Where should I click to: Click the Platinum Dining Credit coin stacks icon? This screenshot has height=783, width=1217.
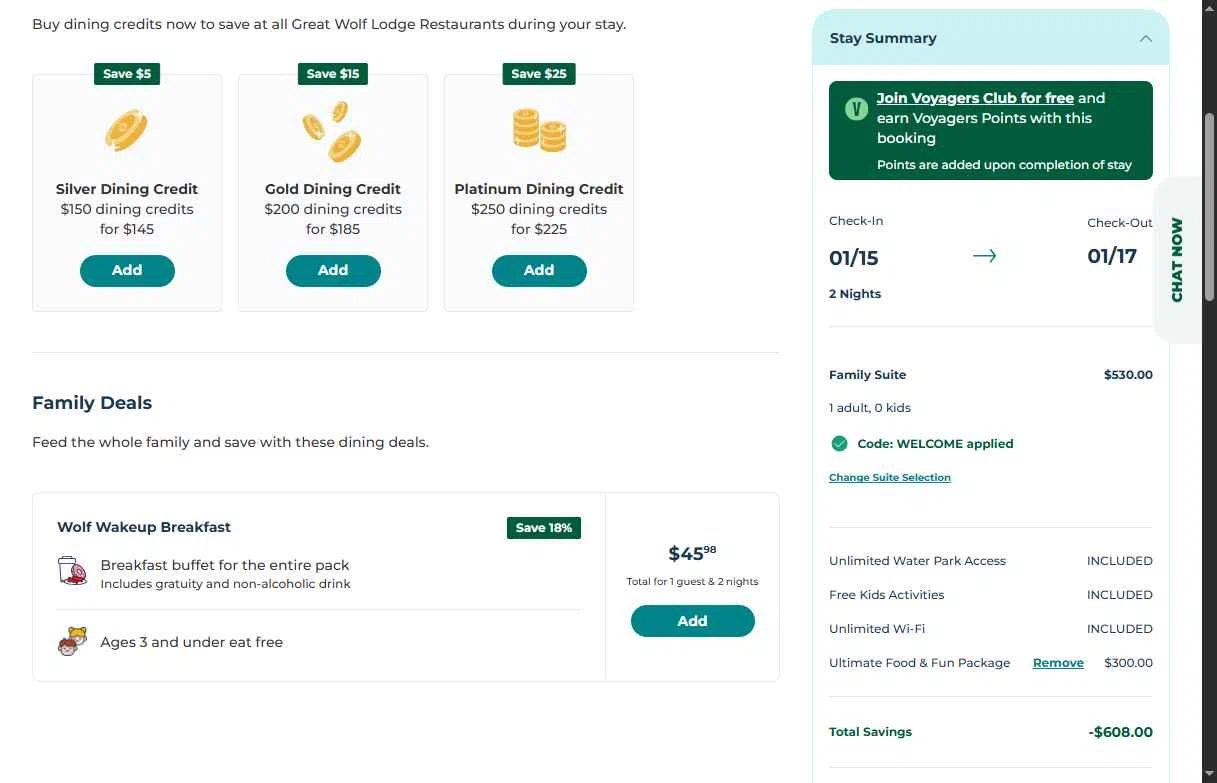click(x=539, y=130)
